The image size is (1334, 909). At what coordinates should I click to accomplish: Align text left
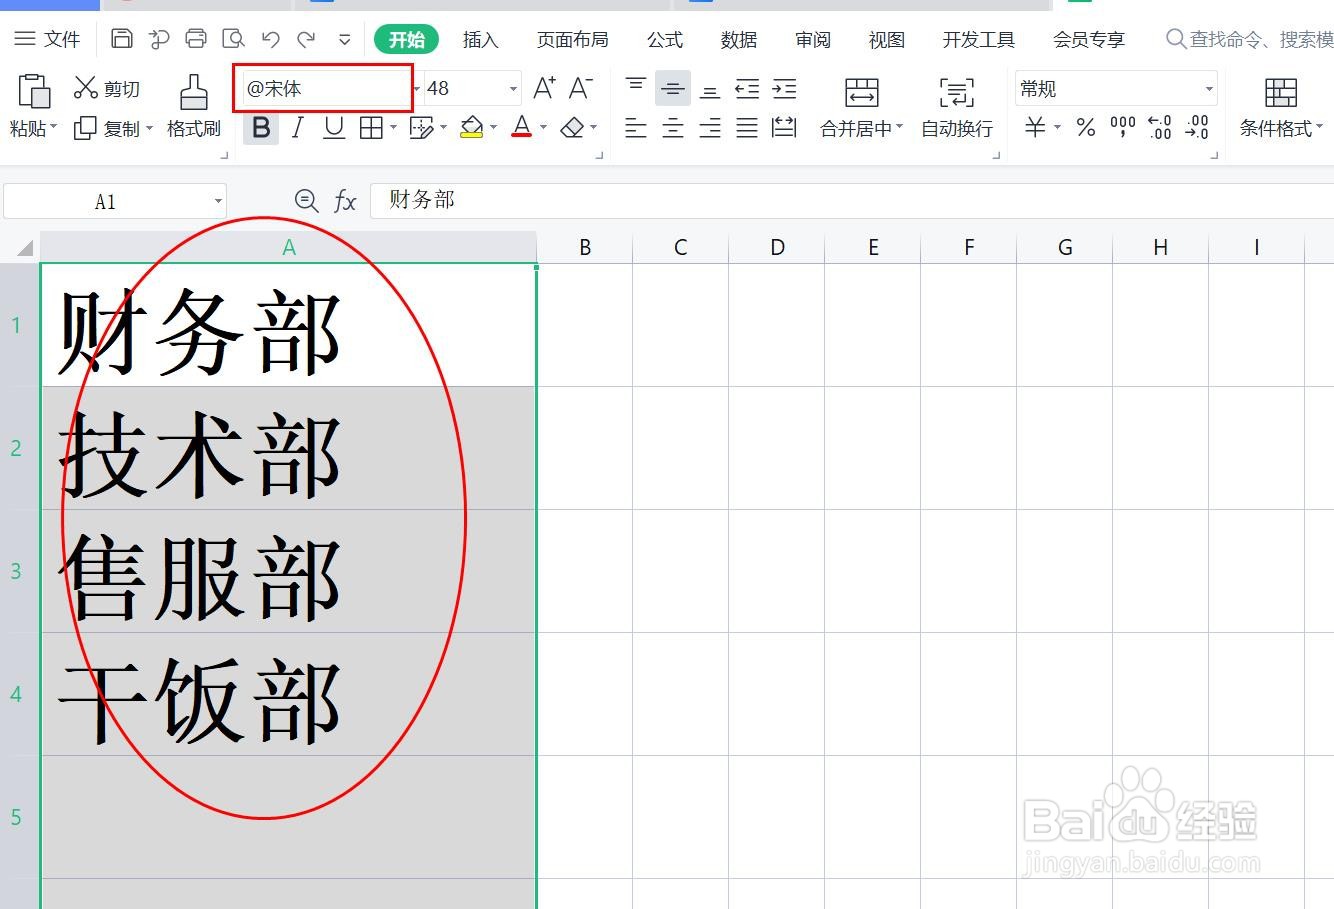(x=636, y=127)
